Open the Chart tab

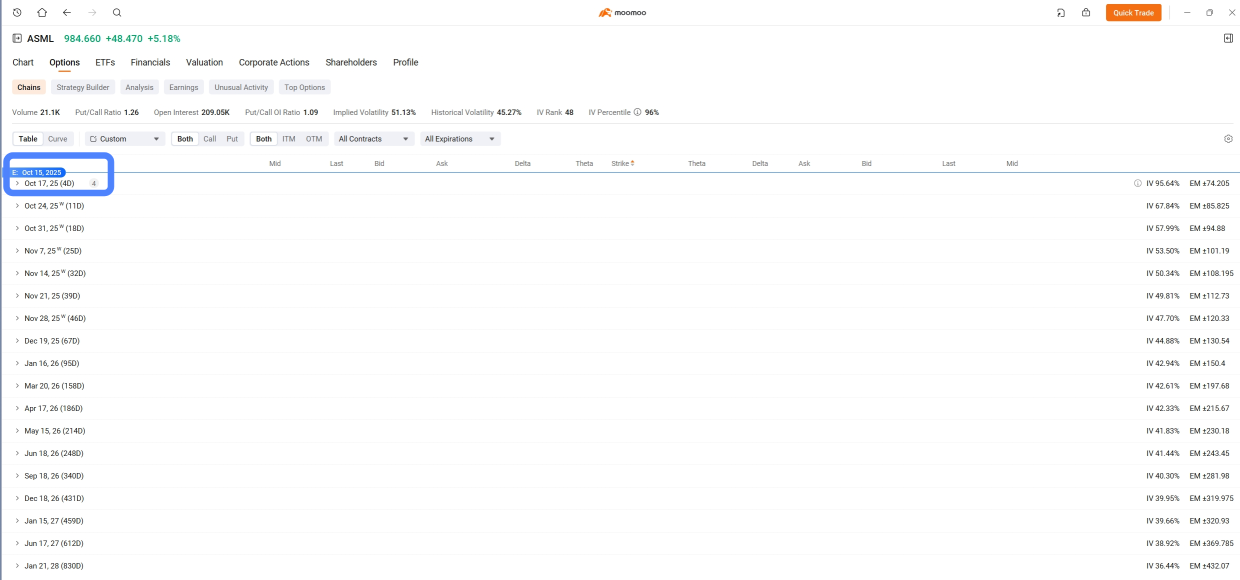23,62
